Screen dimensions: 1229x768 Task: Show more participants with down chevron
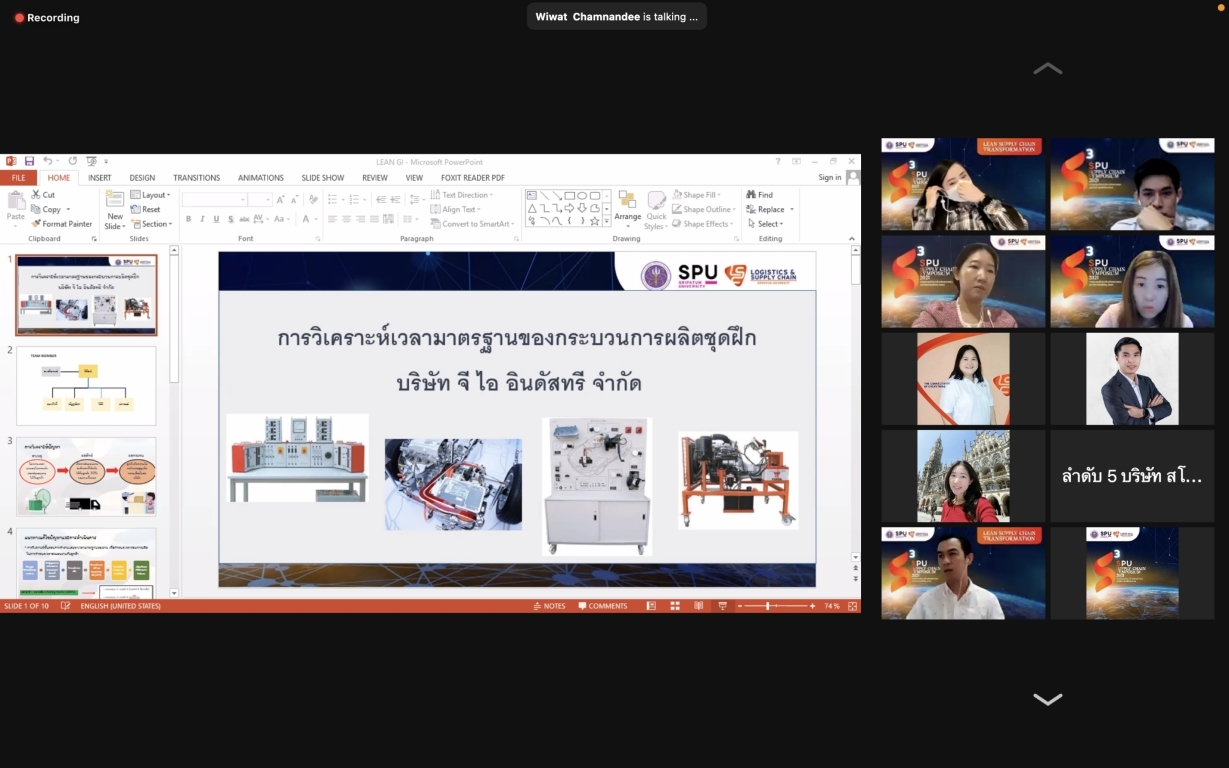[1048, 700]
